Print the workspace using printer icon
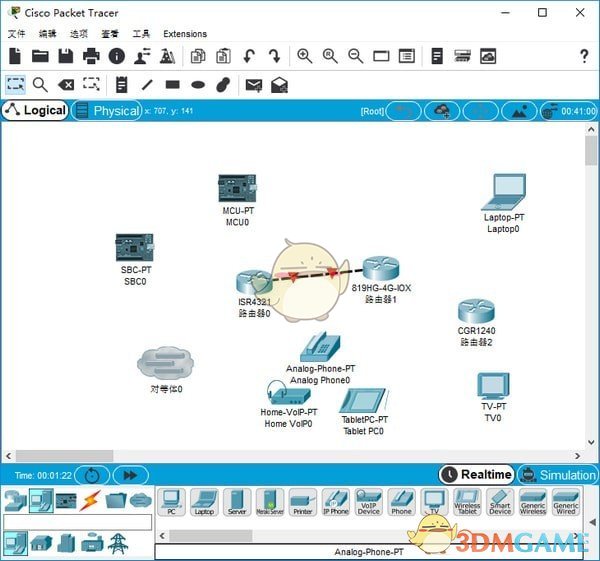 (x=91, y=56)
